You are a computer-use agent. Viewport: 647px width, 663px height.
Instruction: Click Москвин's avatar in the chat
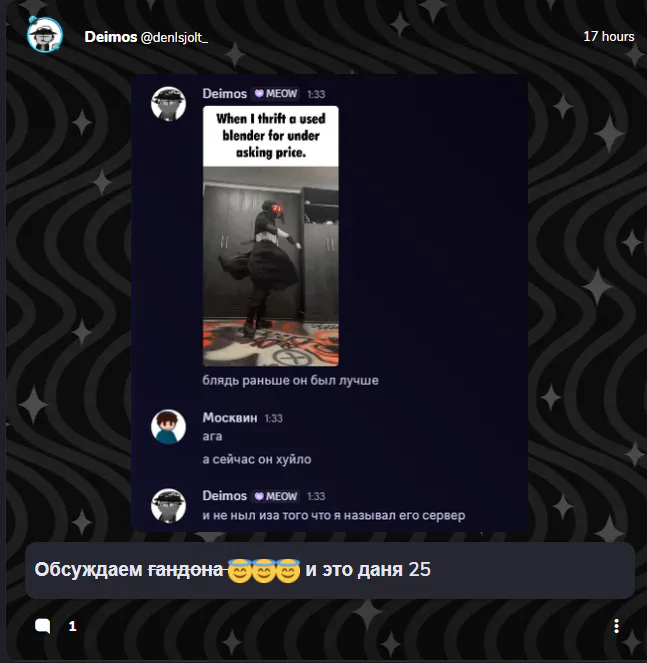tap(168, 427)
